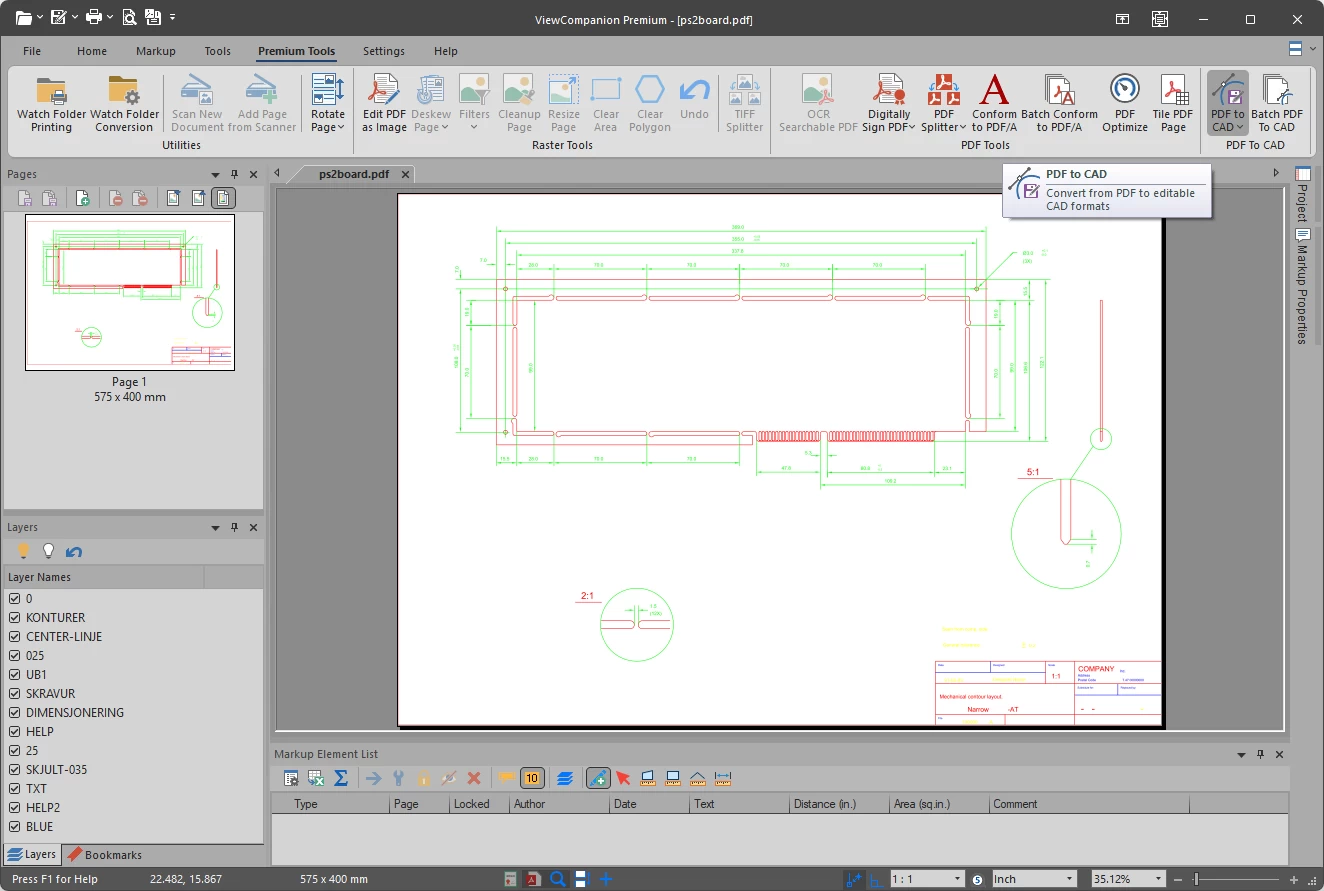Toggle the SKRAVUR layer checkbox
Viewport: 1324px width, 891px height.
pyautogui.click(x=15, y=694)
